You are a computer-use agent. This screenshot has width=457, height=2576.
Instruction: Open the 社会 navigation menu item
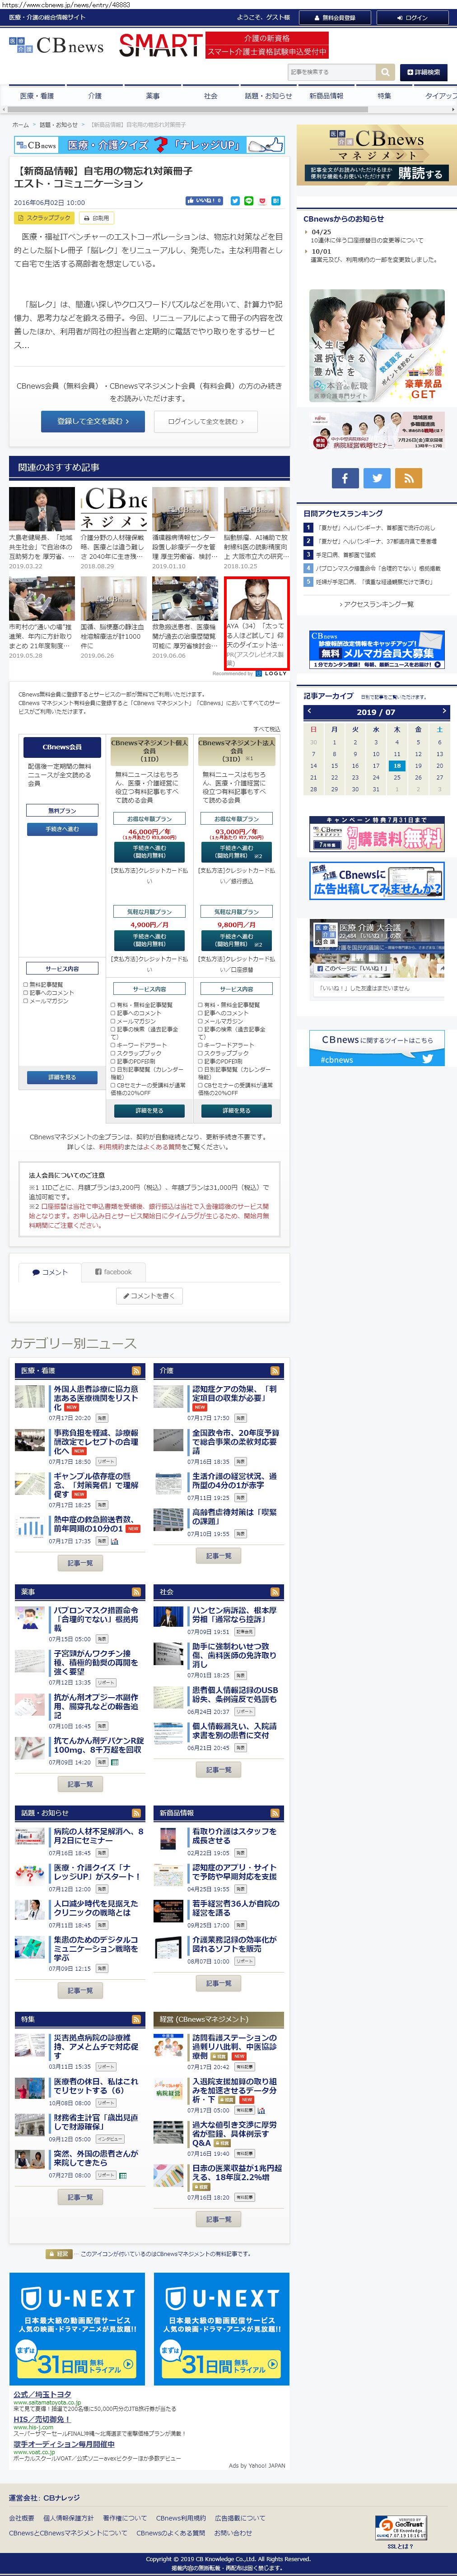(x=210, y=96)
